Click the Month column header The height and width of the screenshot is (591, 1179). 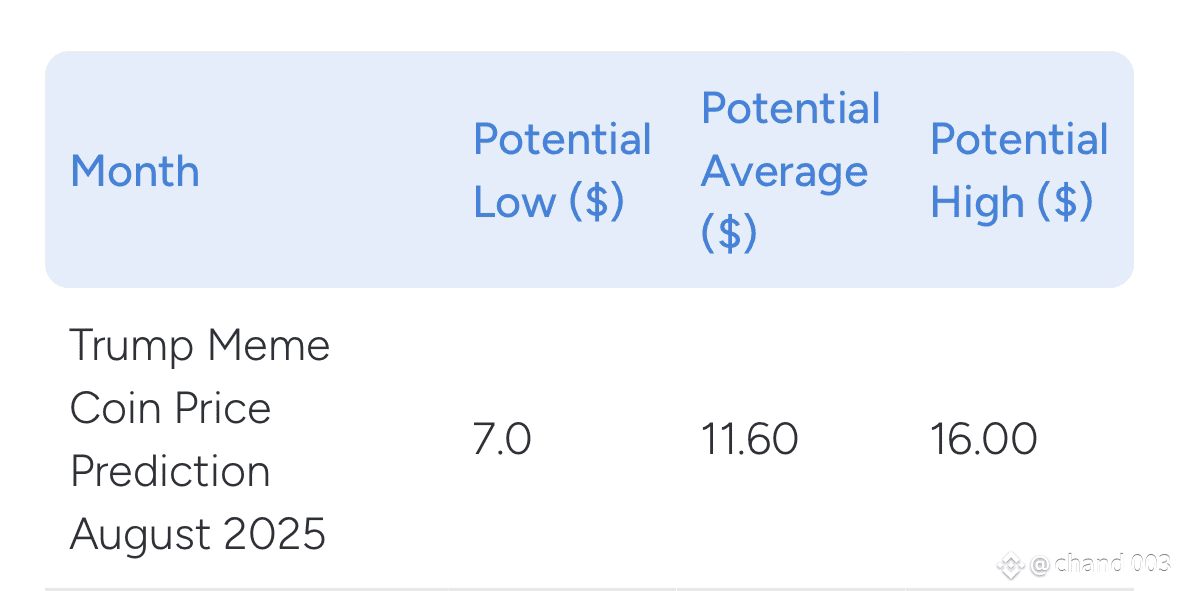point(135,171)
